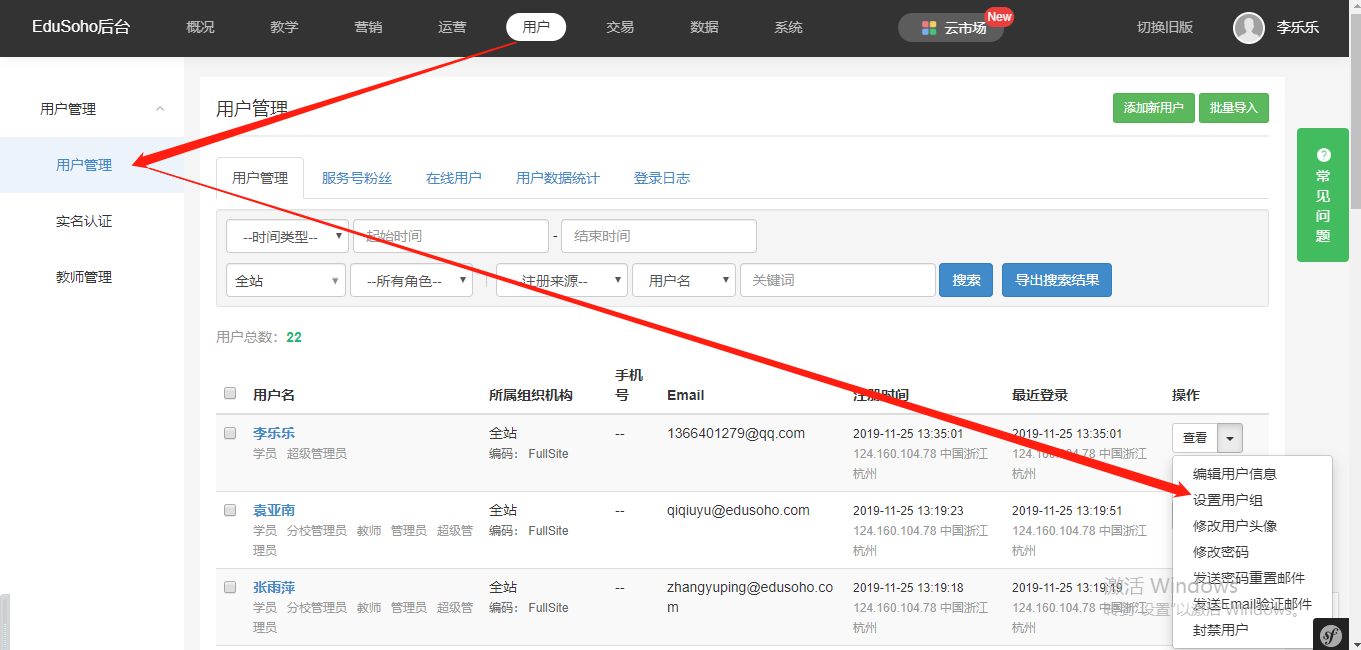Viewport: 1361px width, 650px height.
Task: Click the green 添加新用户 button
Action: pyautogui.click(x=1153, y=108)
